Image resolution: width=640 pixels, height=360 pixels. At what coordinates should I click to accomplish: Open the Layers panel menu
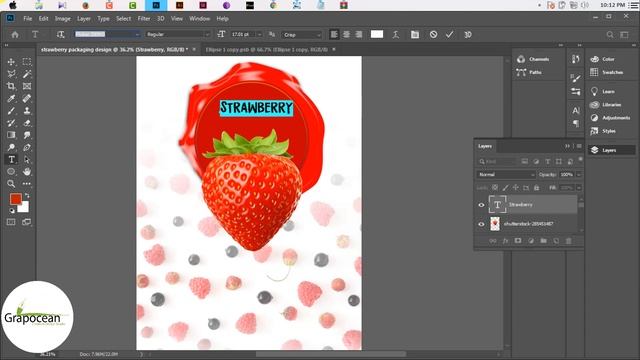click(x=579, y=146)
